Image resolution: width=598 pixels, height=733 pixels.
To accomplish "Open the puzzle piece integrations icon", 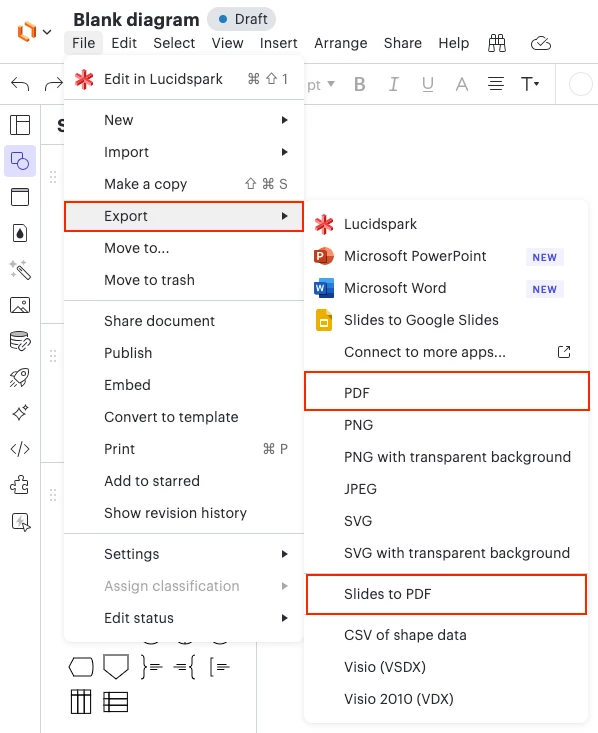I will pos(20,485).
